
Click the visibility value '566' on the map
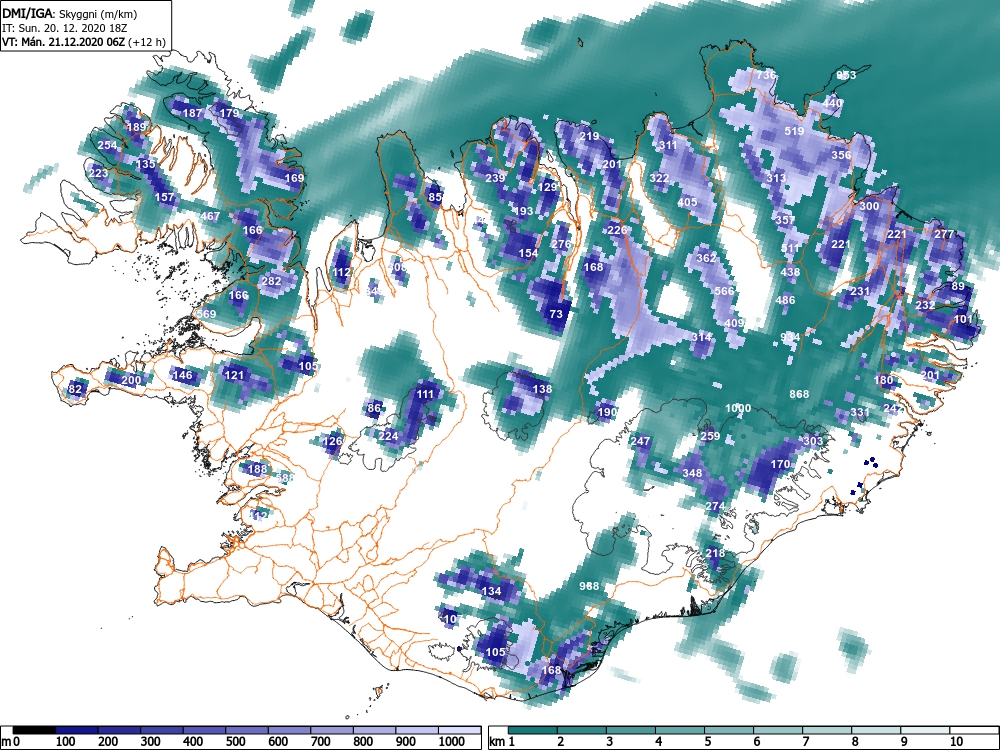point(724,290)
